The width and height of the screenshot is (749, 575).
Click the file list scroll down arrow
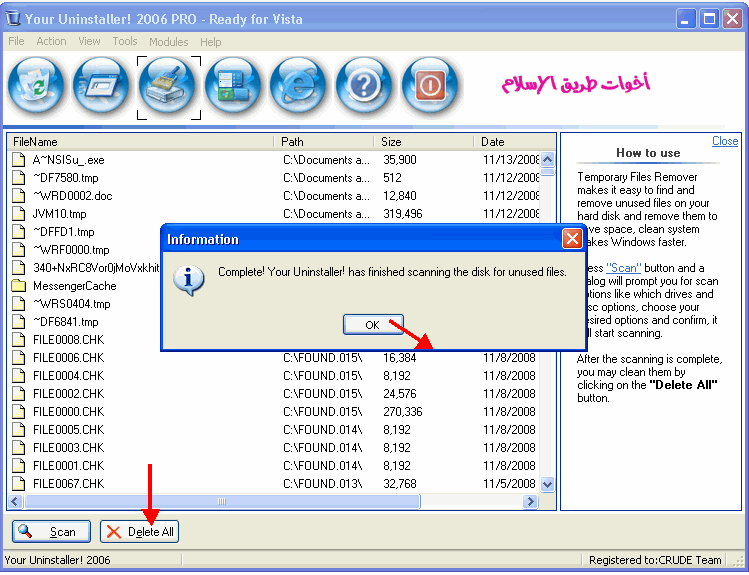click(547, 484)
